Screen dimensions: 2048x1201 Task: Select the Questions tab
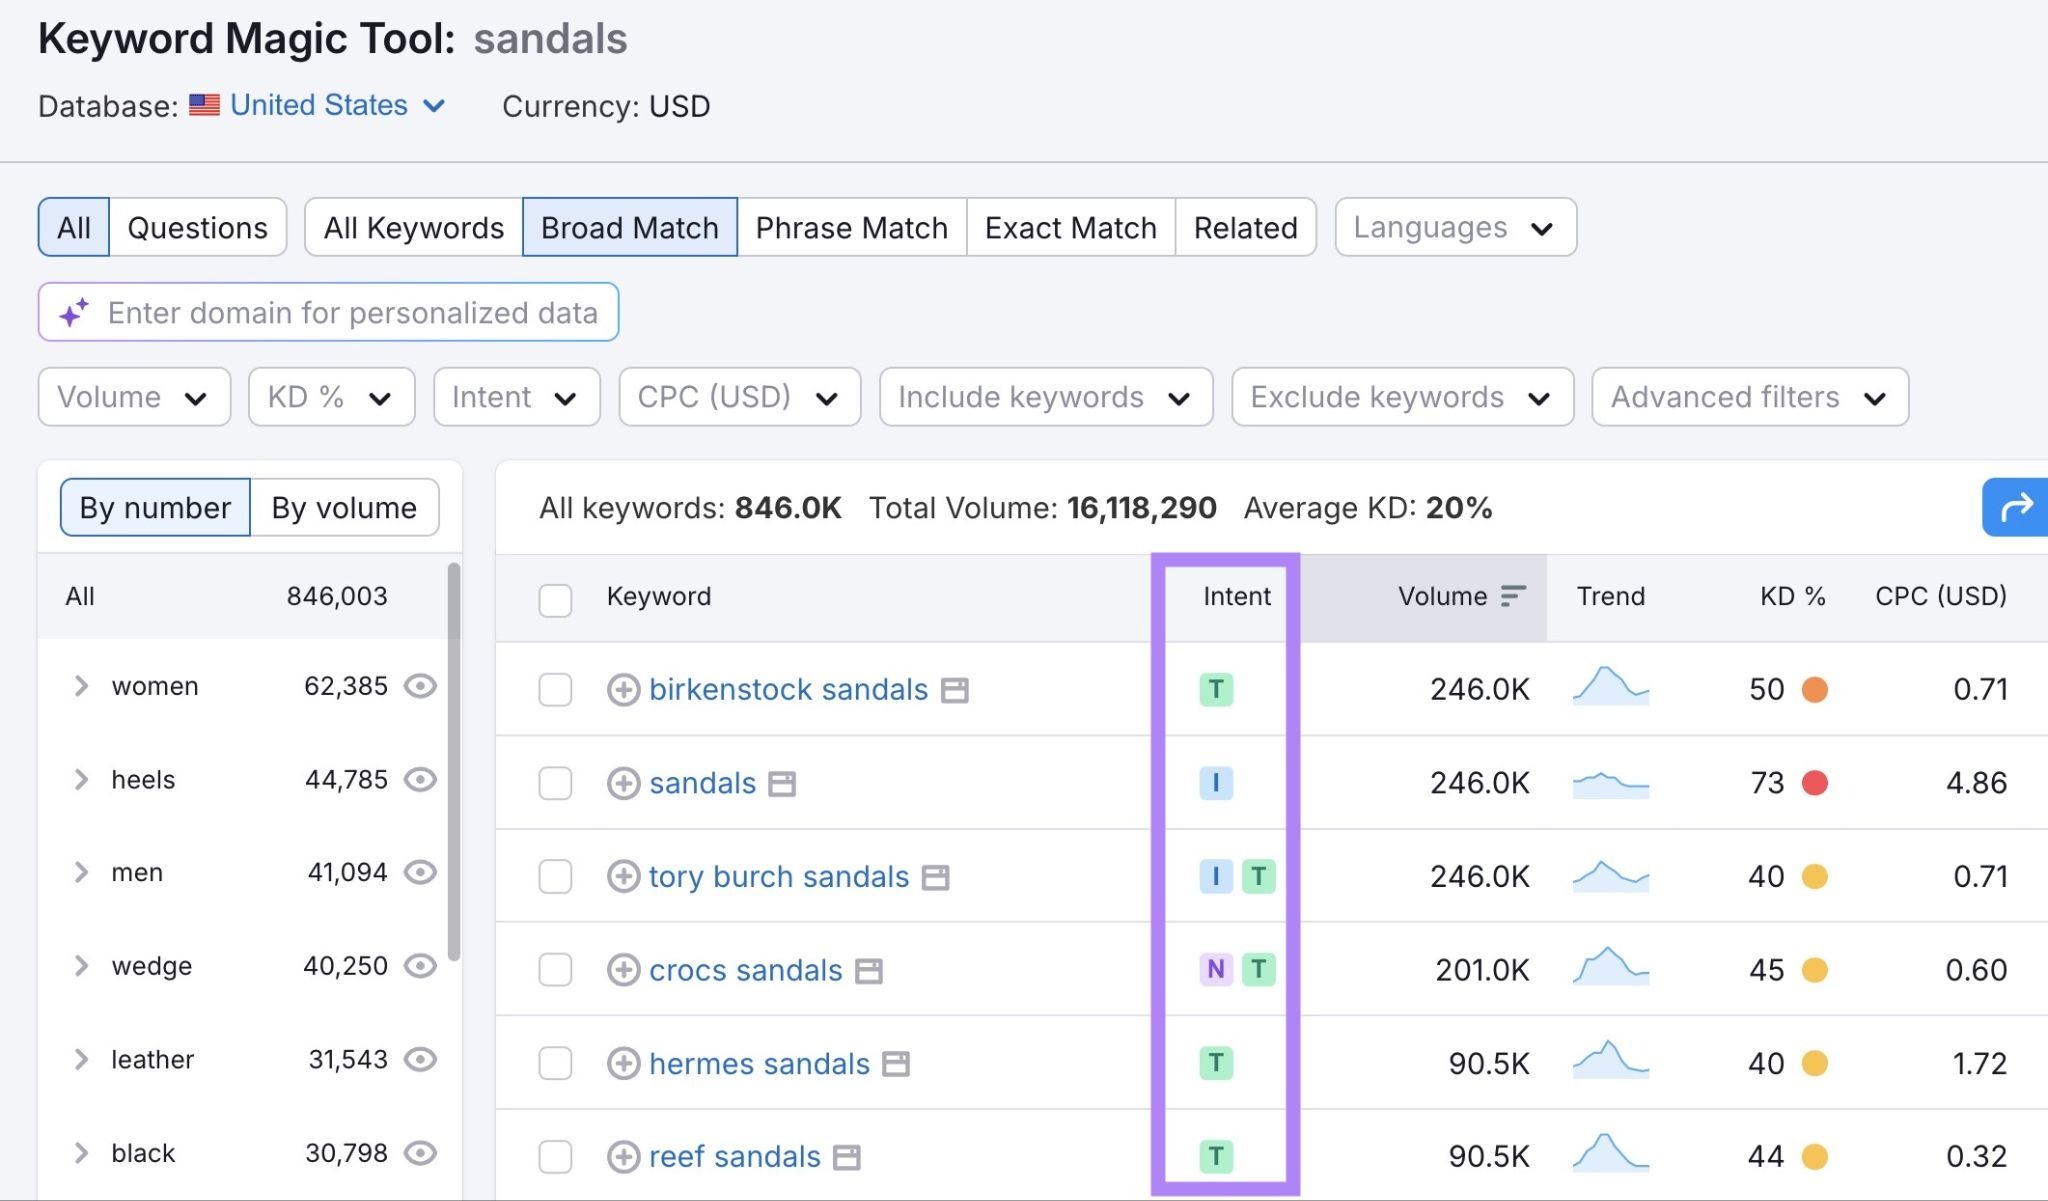pyautogui.click(x=197, y=228)
